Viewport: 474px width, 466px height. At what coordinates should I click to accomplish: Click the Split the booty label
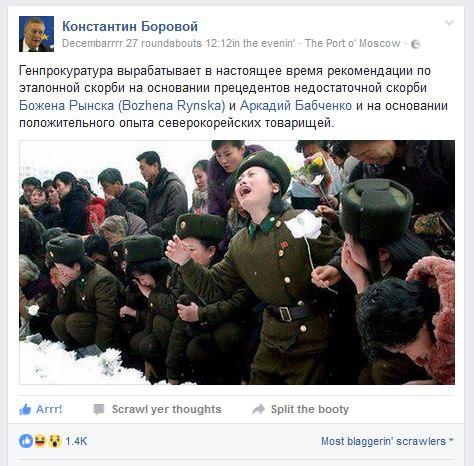(310, 409)
